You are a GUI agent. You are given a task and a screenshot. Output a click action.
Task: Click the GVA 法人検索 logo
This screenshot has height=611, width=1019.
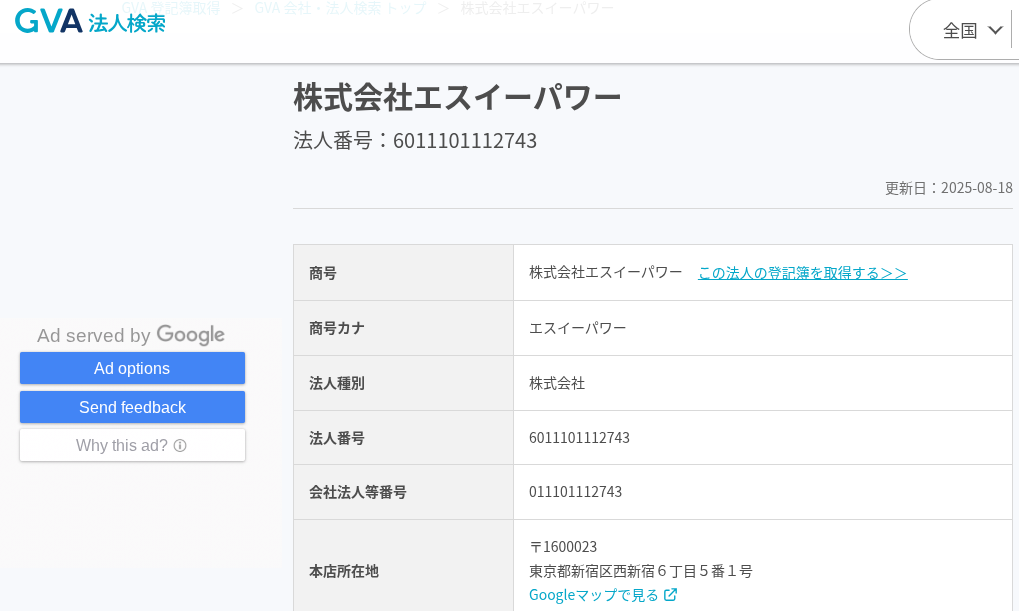point(90,21)
